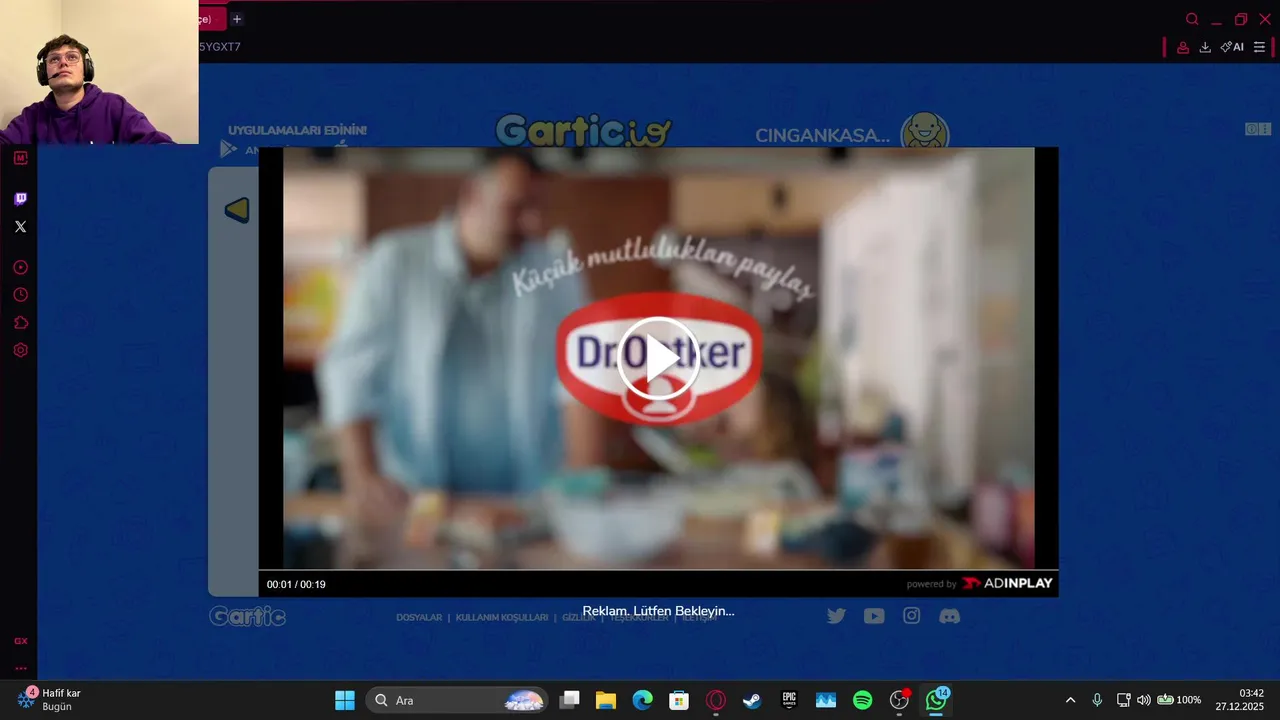Click UYGULAMALARI EDİNİN! text

297,130
